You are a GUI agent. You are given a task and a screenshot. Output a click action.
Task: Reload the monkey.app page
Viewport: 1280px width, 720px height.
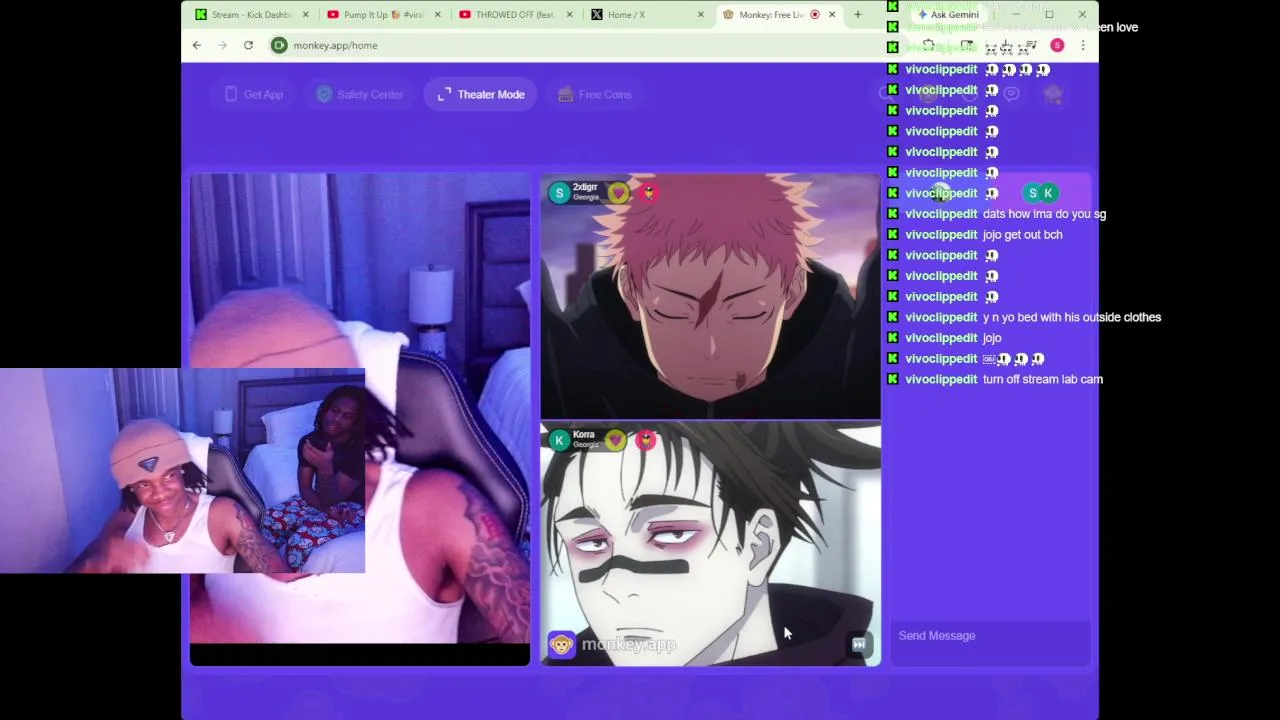(248, 45)
